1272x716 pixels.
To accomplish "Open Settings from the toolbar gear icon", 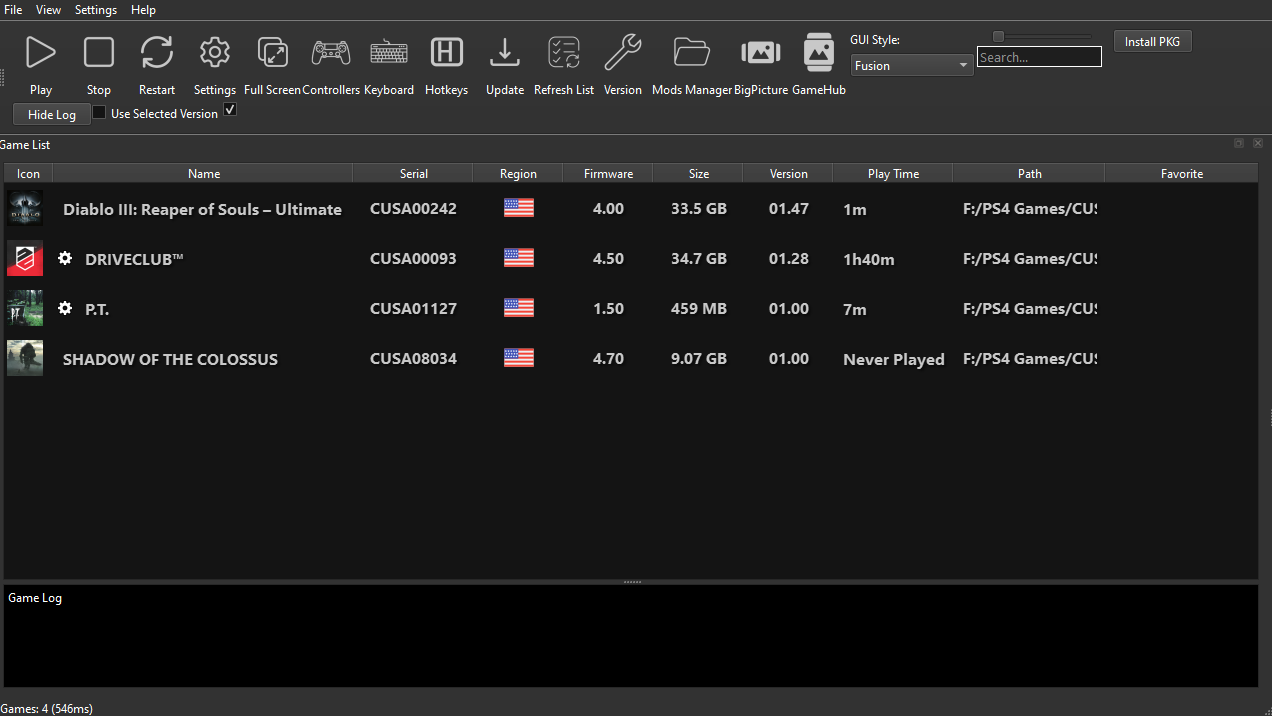I will (x=215, y=52).
